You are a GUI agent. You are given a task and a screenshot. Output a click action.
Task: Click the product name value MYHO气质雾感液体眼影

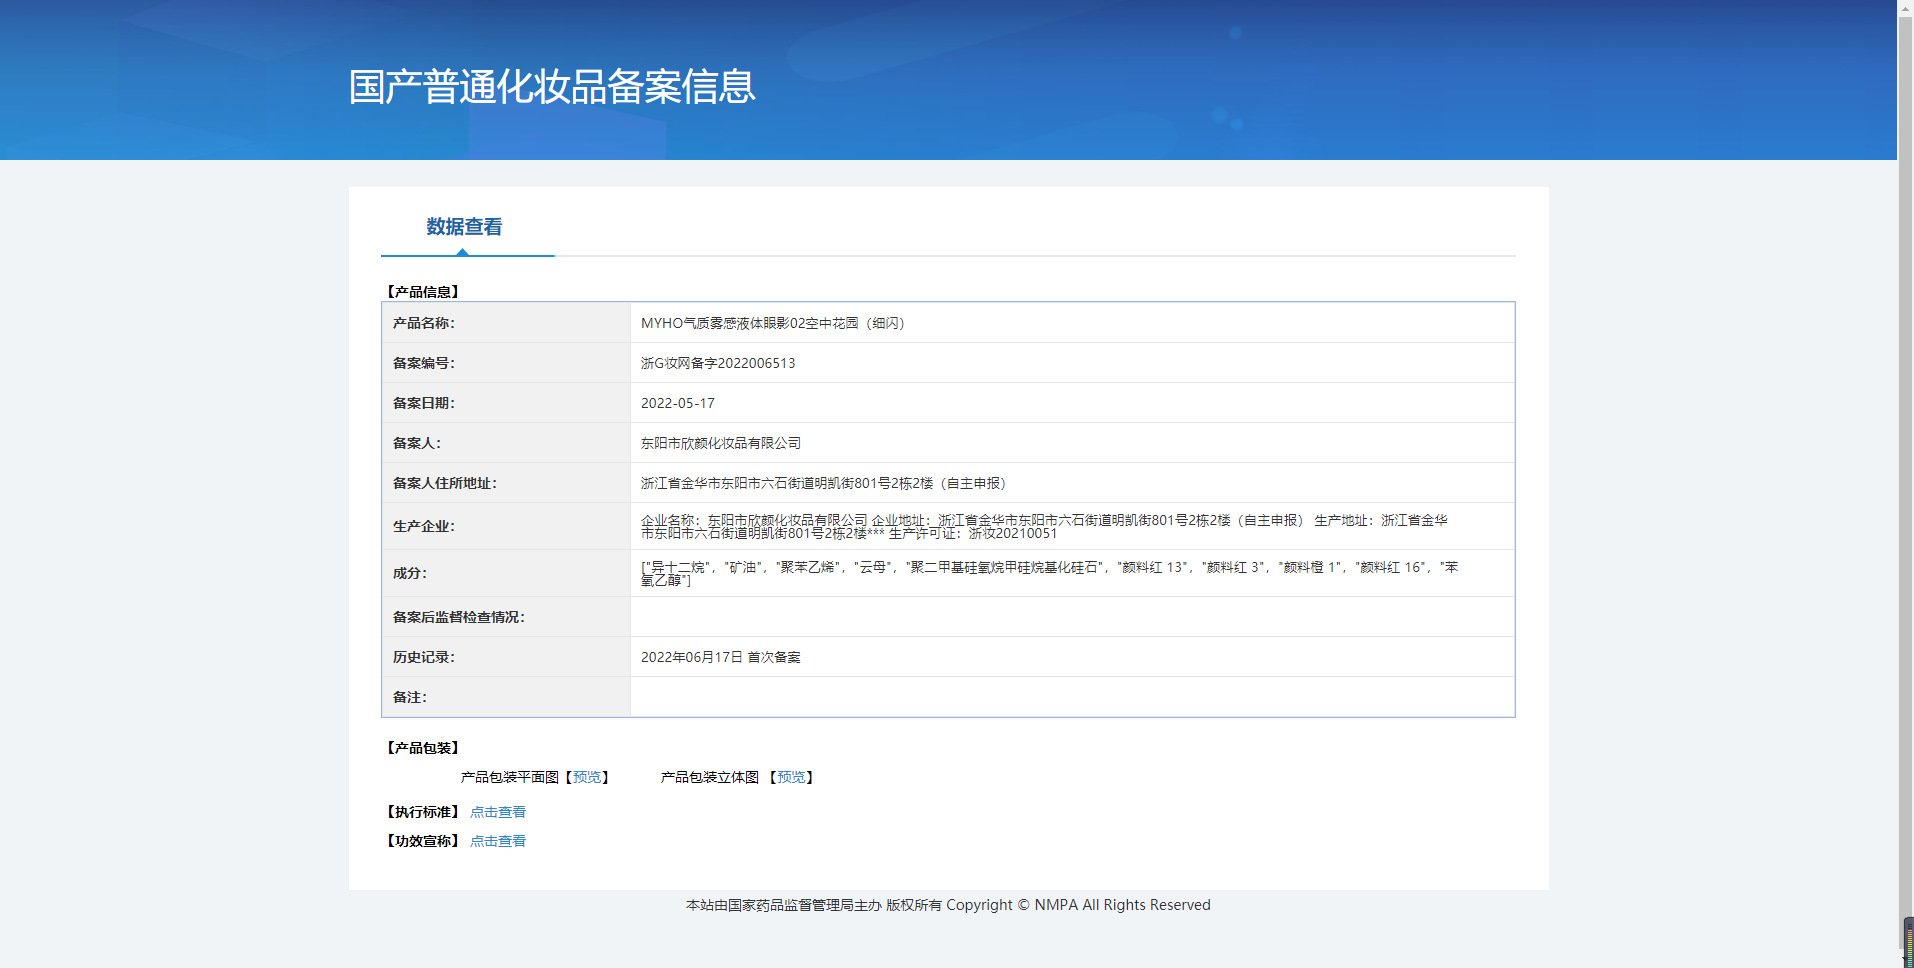click(x=772, y=323)
